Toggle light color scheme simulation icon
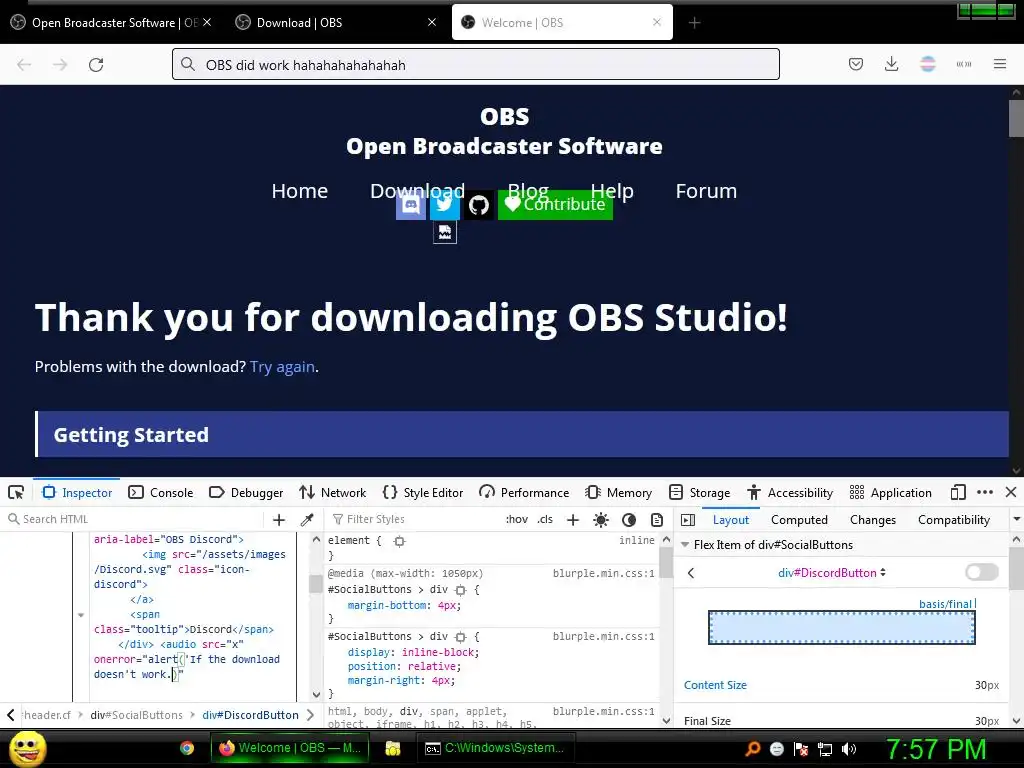Screen dimensions: 1024x768 click(601, 520)
